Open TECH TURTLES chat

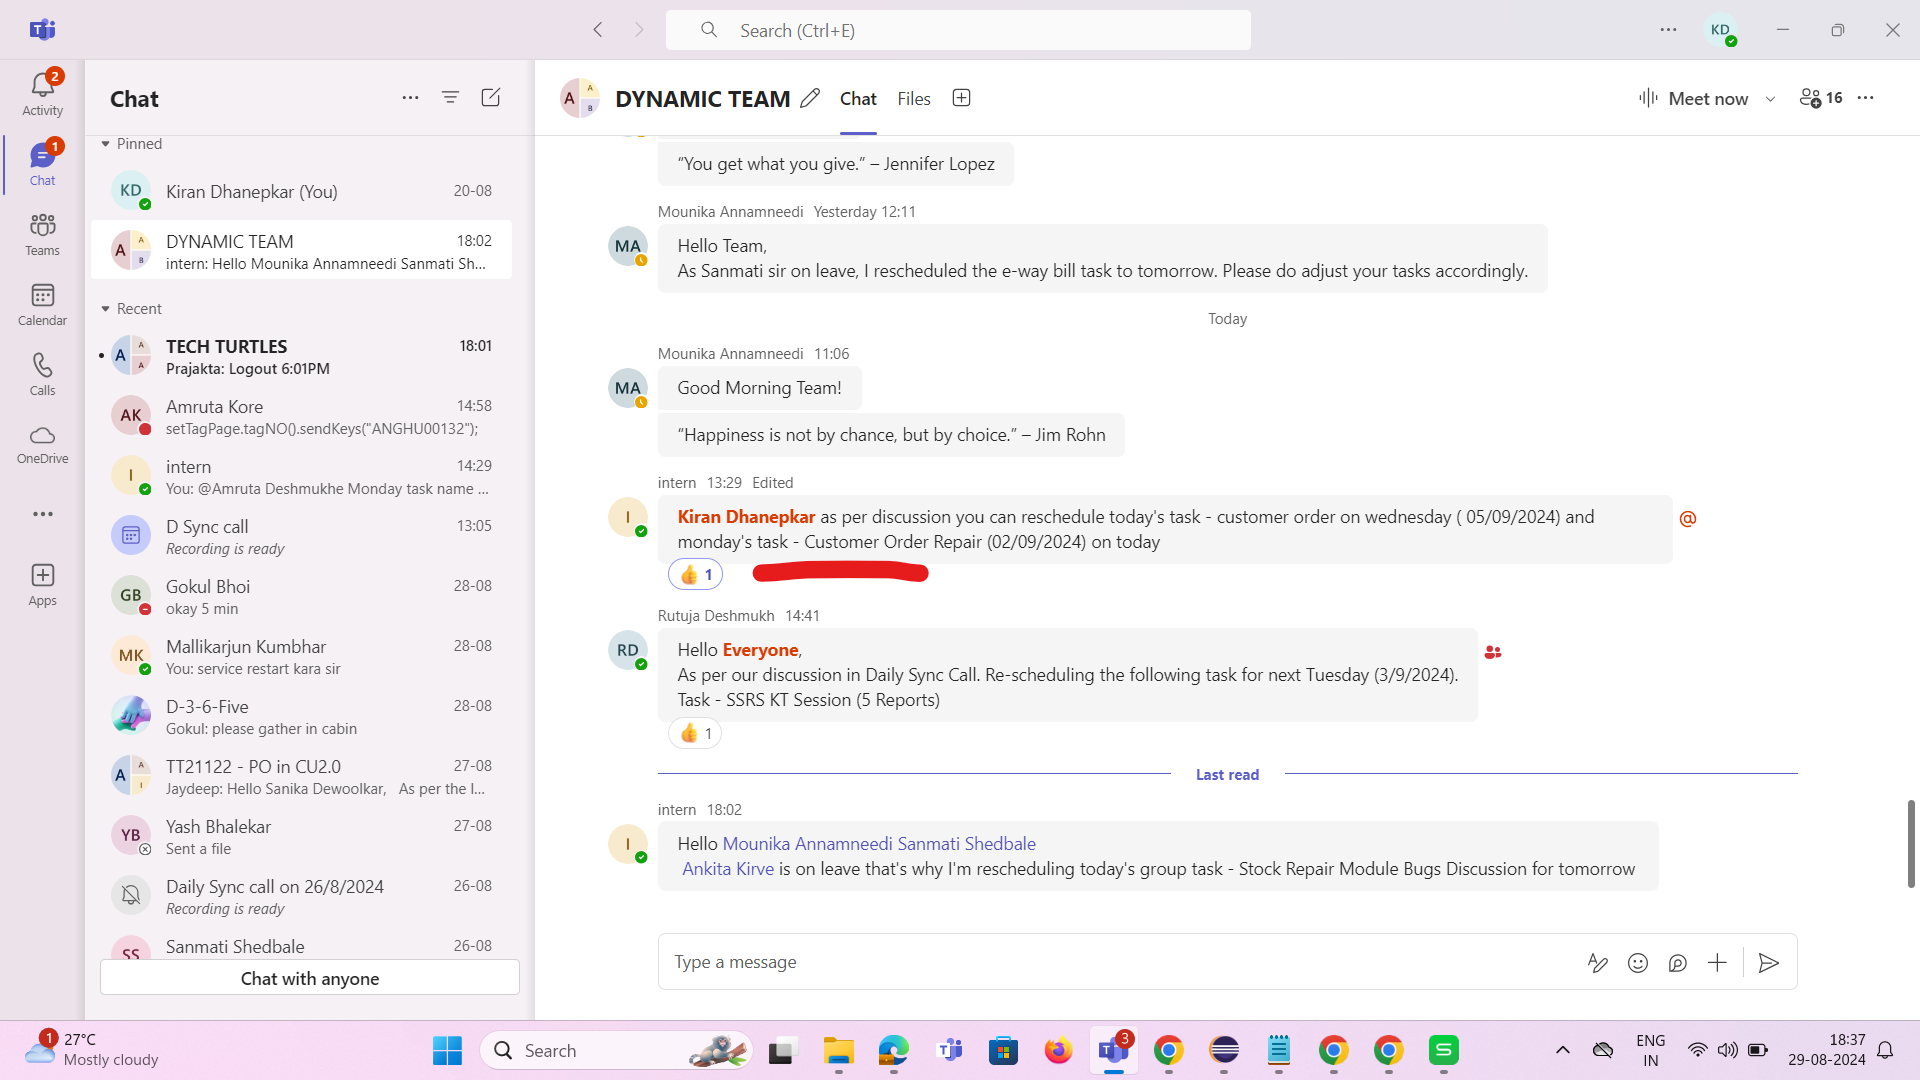pos(301,356)
